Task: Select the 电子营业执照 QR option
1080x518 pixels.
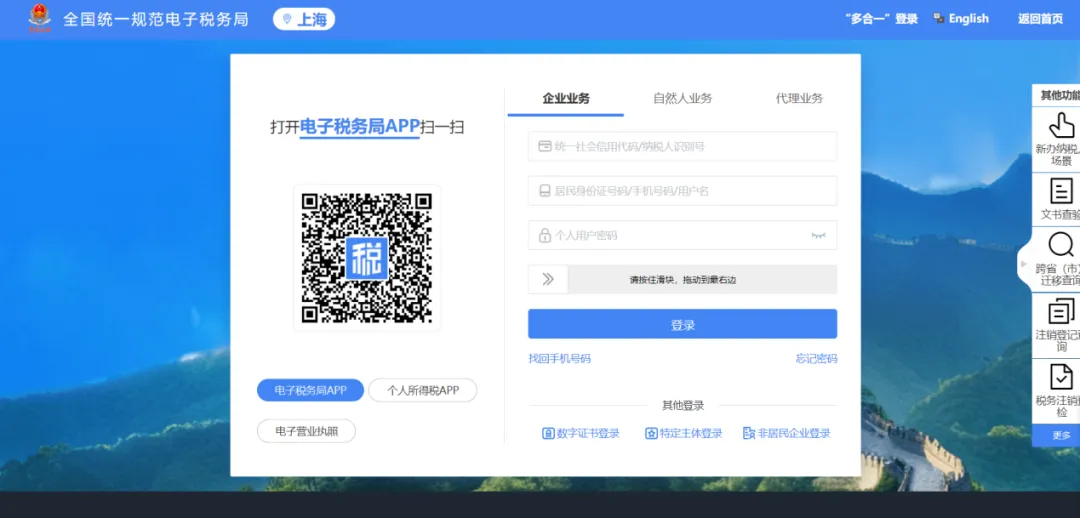Action: point(307,431)
